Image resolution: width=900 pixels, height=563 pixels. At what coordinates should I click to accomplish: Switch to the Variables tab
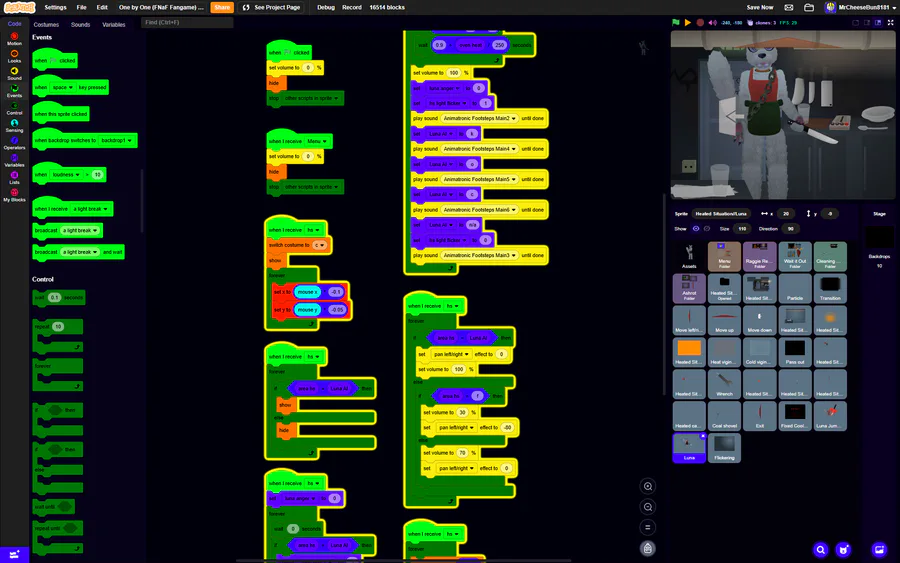point(114,25)
